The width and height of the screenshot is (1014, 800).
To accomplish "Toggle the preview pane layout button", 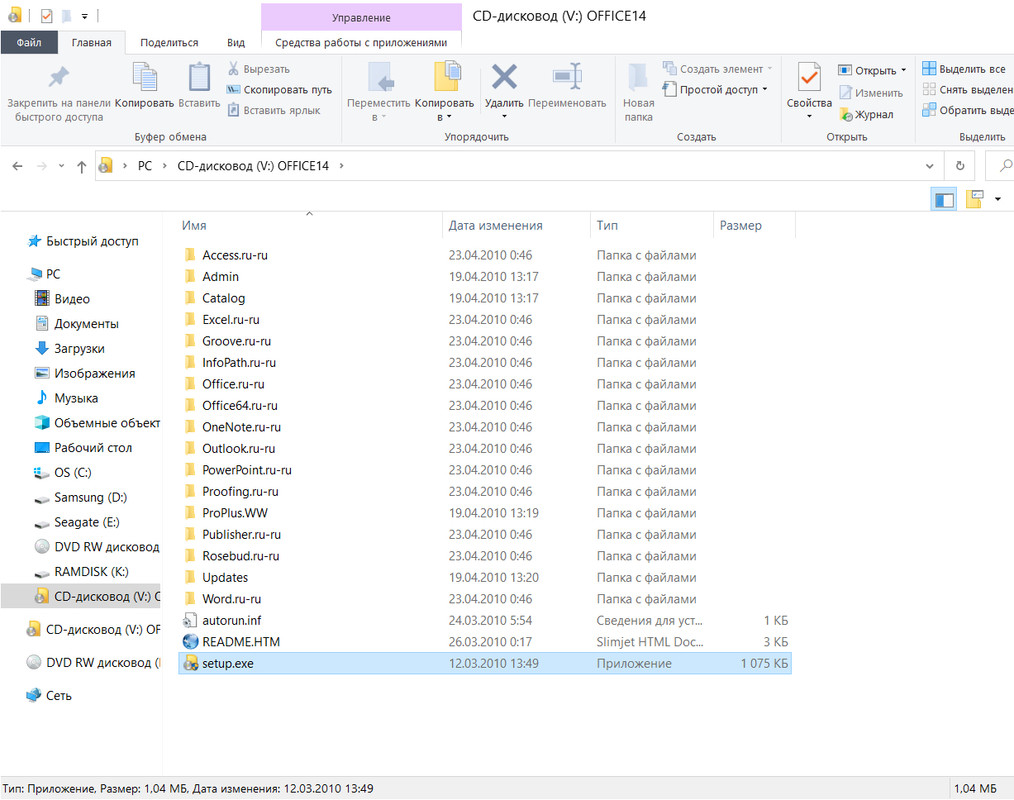I will click(944, 199).
